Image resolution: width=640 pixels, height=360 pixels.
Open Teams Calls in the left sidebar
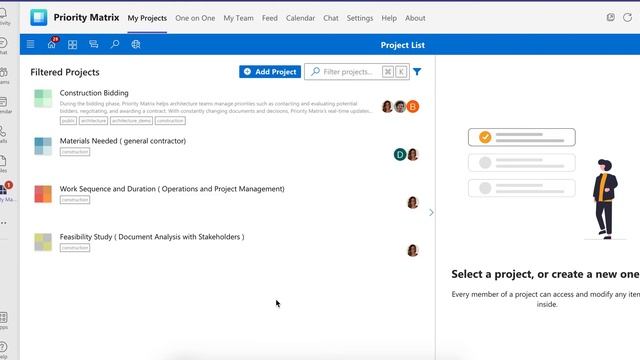click(4, 134)
